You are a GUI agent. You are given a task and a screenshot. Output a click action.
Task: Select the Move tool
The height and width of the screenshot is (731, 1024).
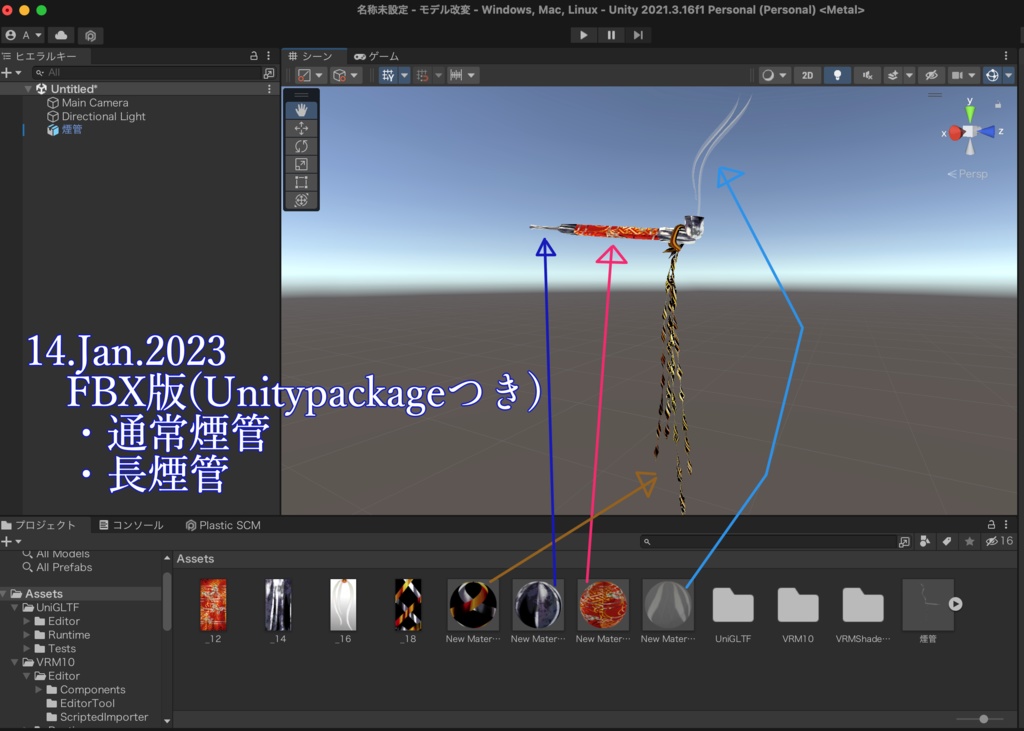click(301, 129)
